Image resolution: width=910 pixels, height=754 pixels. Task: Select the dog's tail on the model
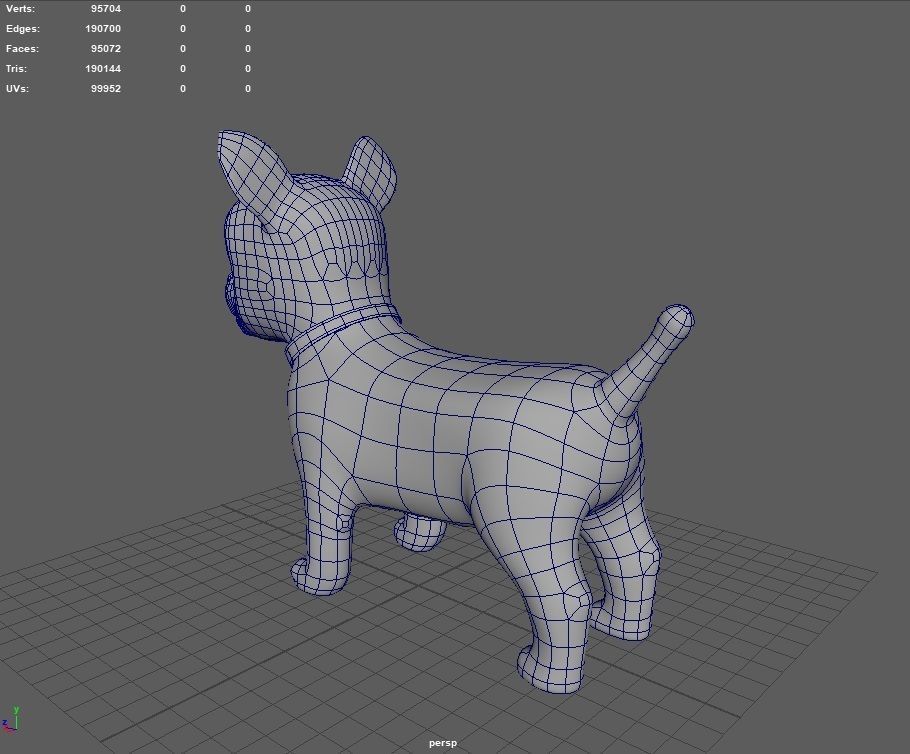pyautogui.click(x=650, y=360)
